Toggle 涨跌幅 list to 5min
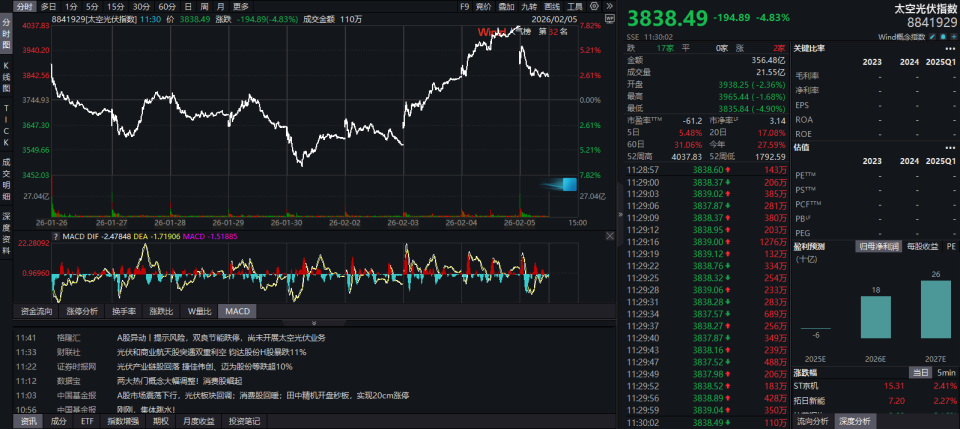Viewport: 960px width, 429px height. tap(946, 373)
